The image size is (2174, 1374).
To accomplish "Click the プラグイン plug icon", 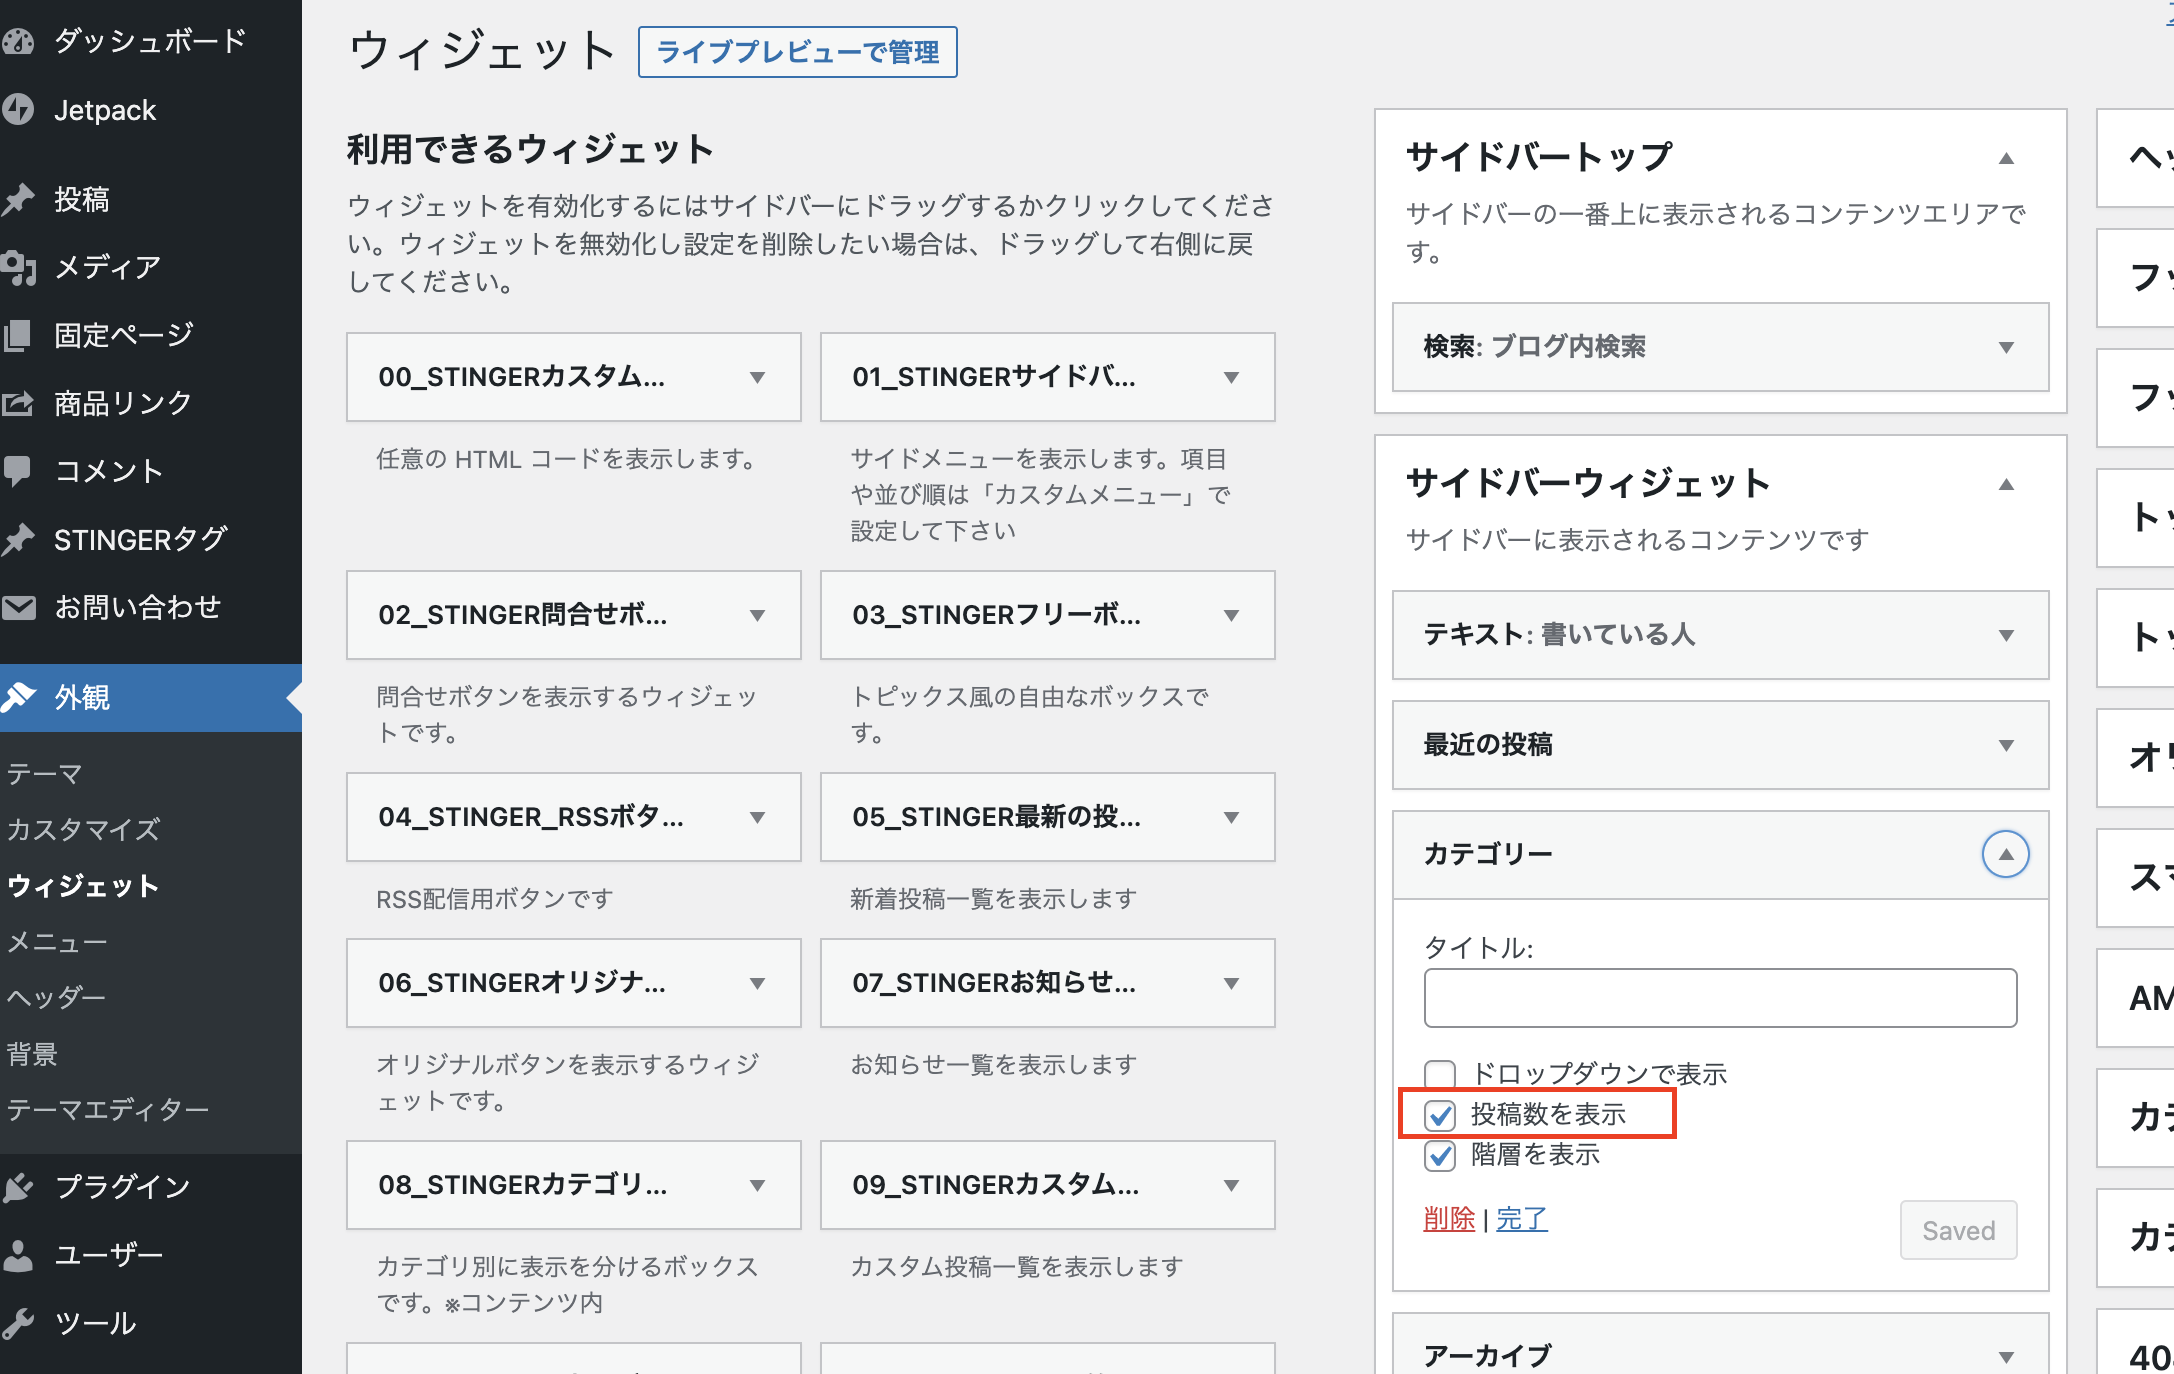I will (18, 1186).
